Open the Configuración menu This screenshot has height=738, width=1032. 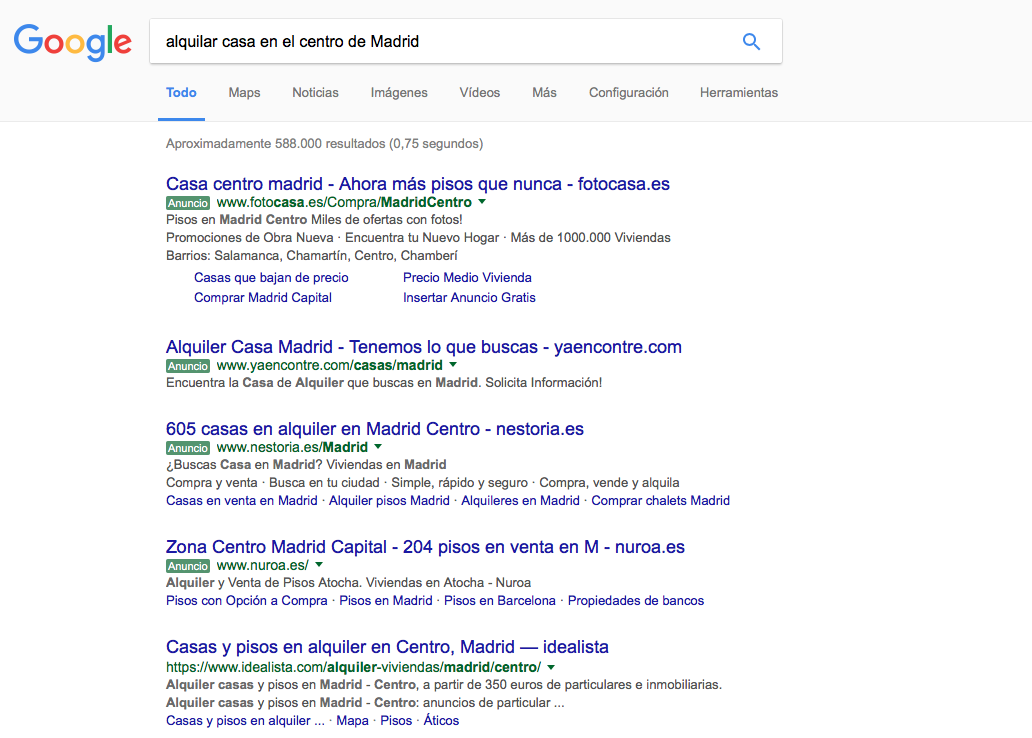(629, 93)
